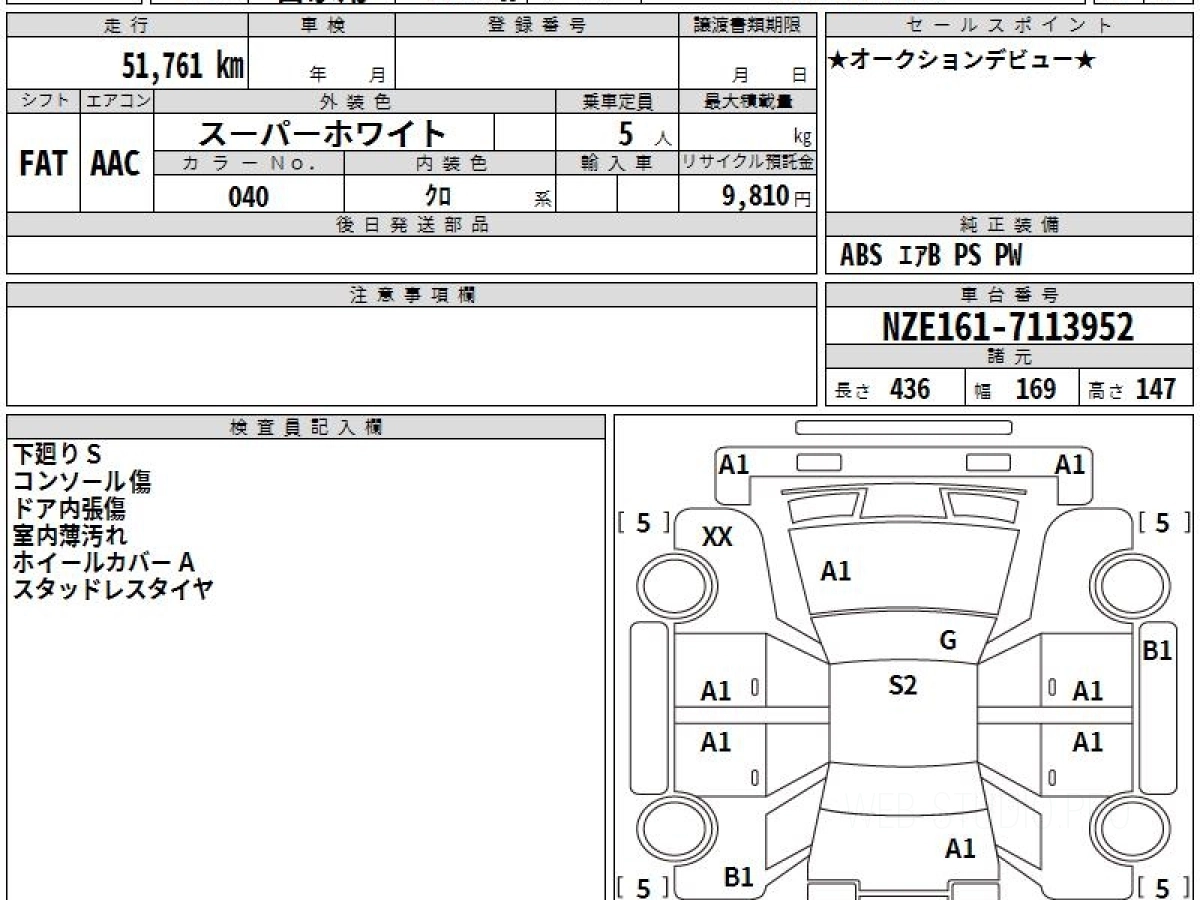Click the 外装色 header cell
Screen dimensions: 1200x900
(355, 101)
